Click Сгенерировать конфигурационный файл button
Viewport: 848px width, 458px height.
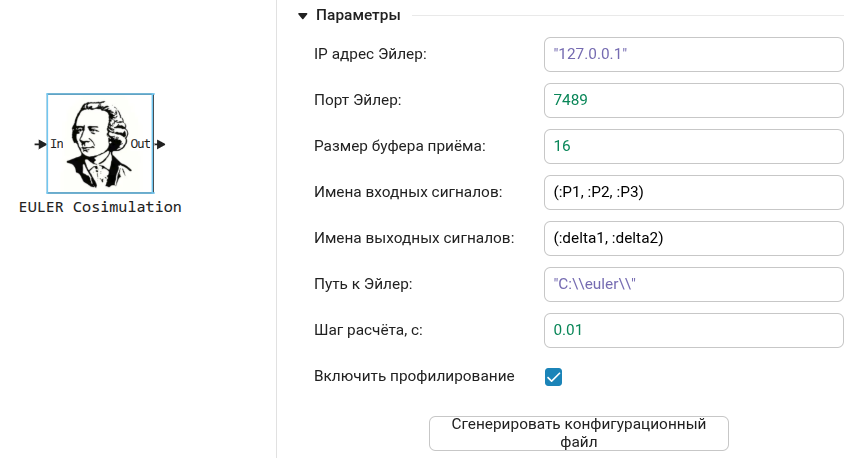[578, 433]
